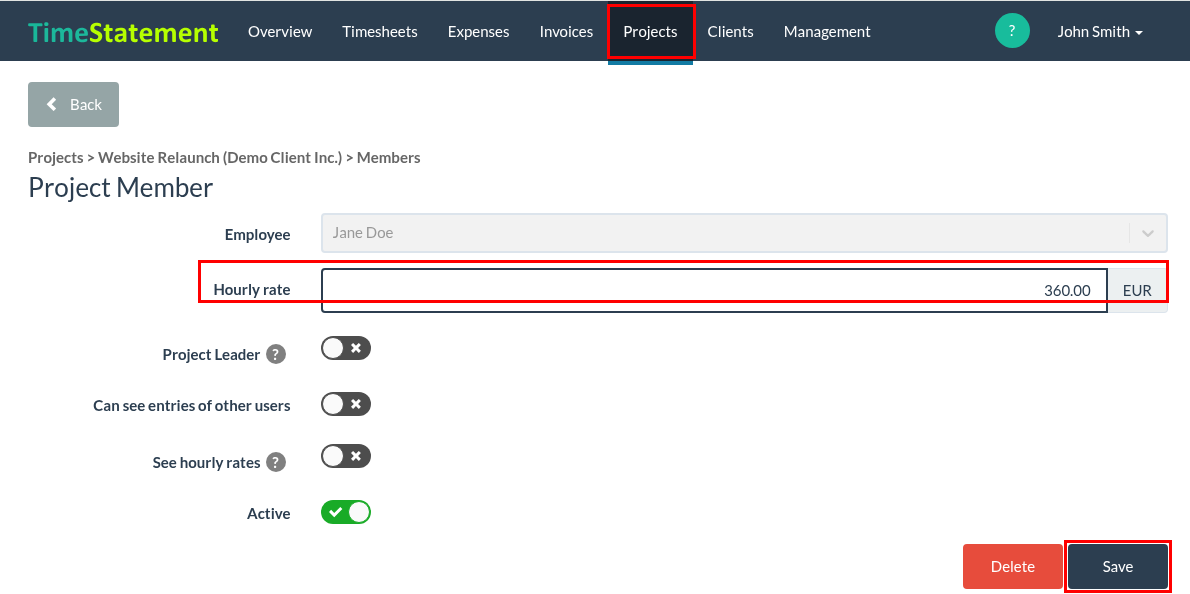This screenshot has height=594, width=1190.
Task: Click the Back button
Action: click(x=74, y=105)
